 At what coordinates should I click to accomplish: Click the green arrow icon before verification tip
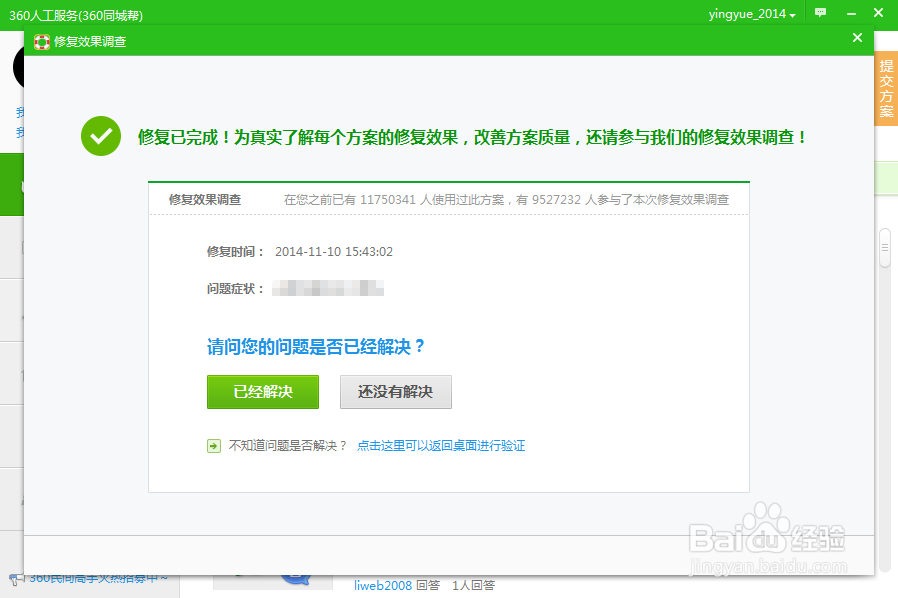pyautogui.click(x=213, y=446)
